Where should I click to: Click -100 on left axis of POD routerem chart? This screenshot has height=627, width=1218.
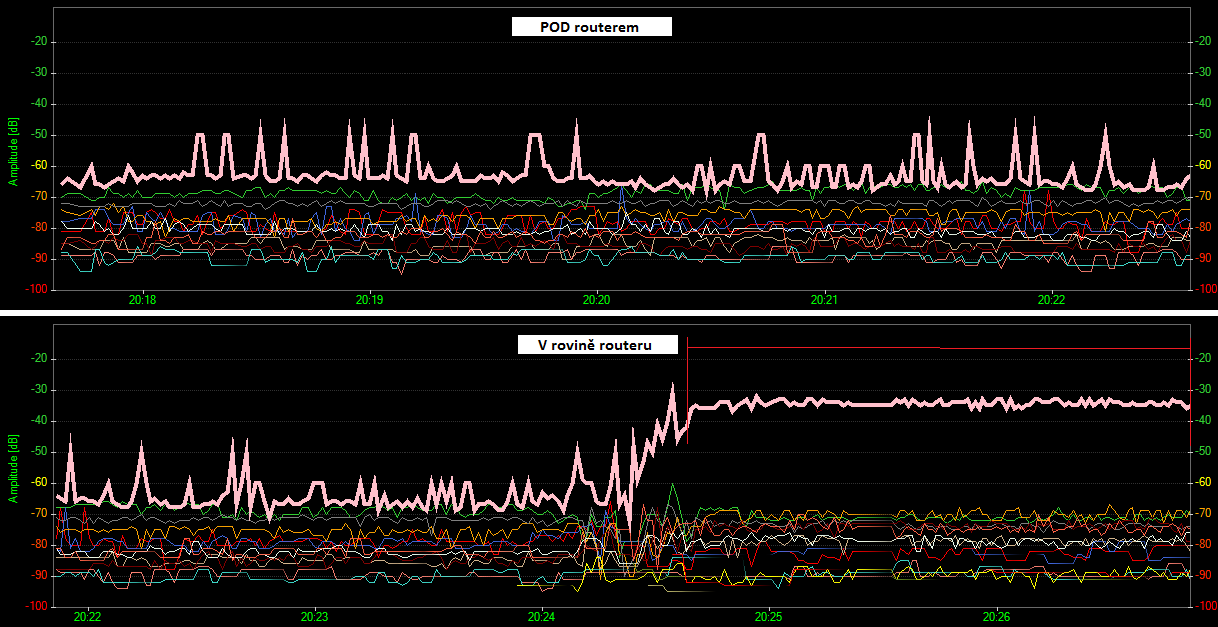[38, 289]
